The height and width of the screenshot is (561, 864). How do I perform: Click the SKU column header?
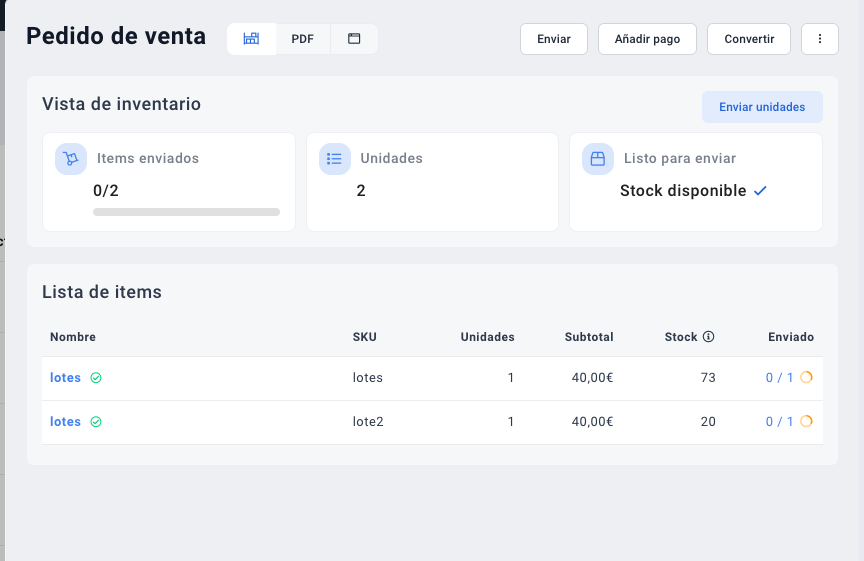365,337
